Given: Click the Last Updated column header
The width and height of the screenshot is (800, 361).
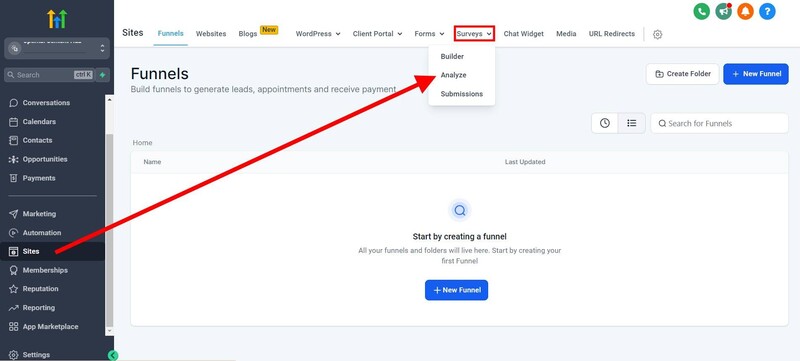Looking at the screenshot, I should [x=525, y=162].
